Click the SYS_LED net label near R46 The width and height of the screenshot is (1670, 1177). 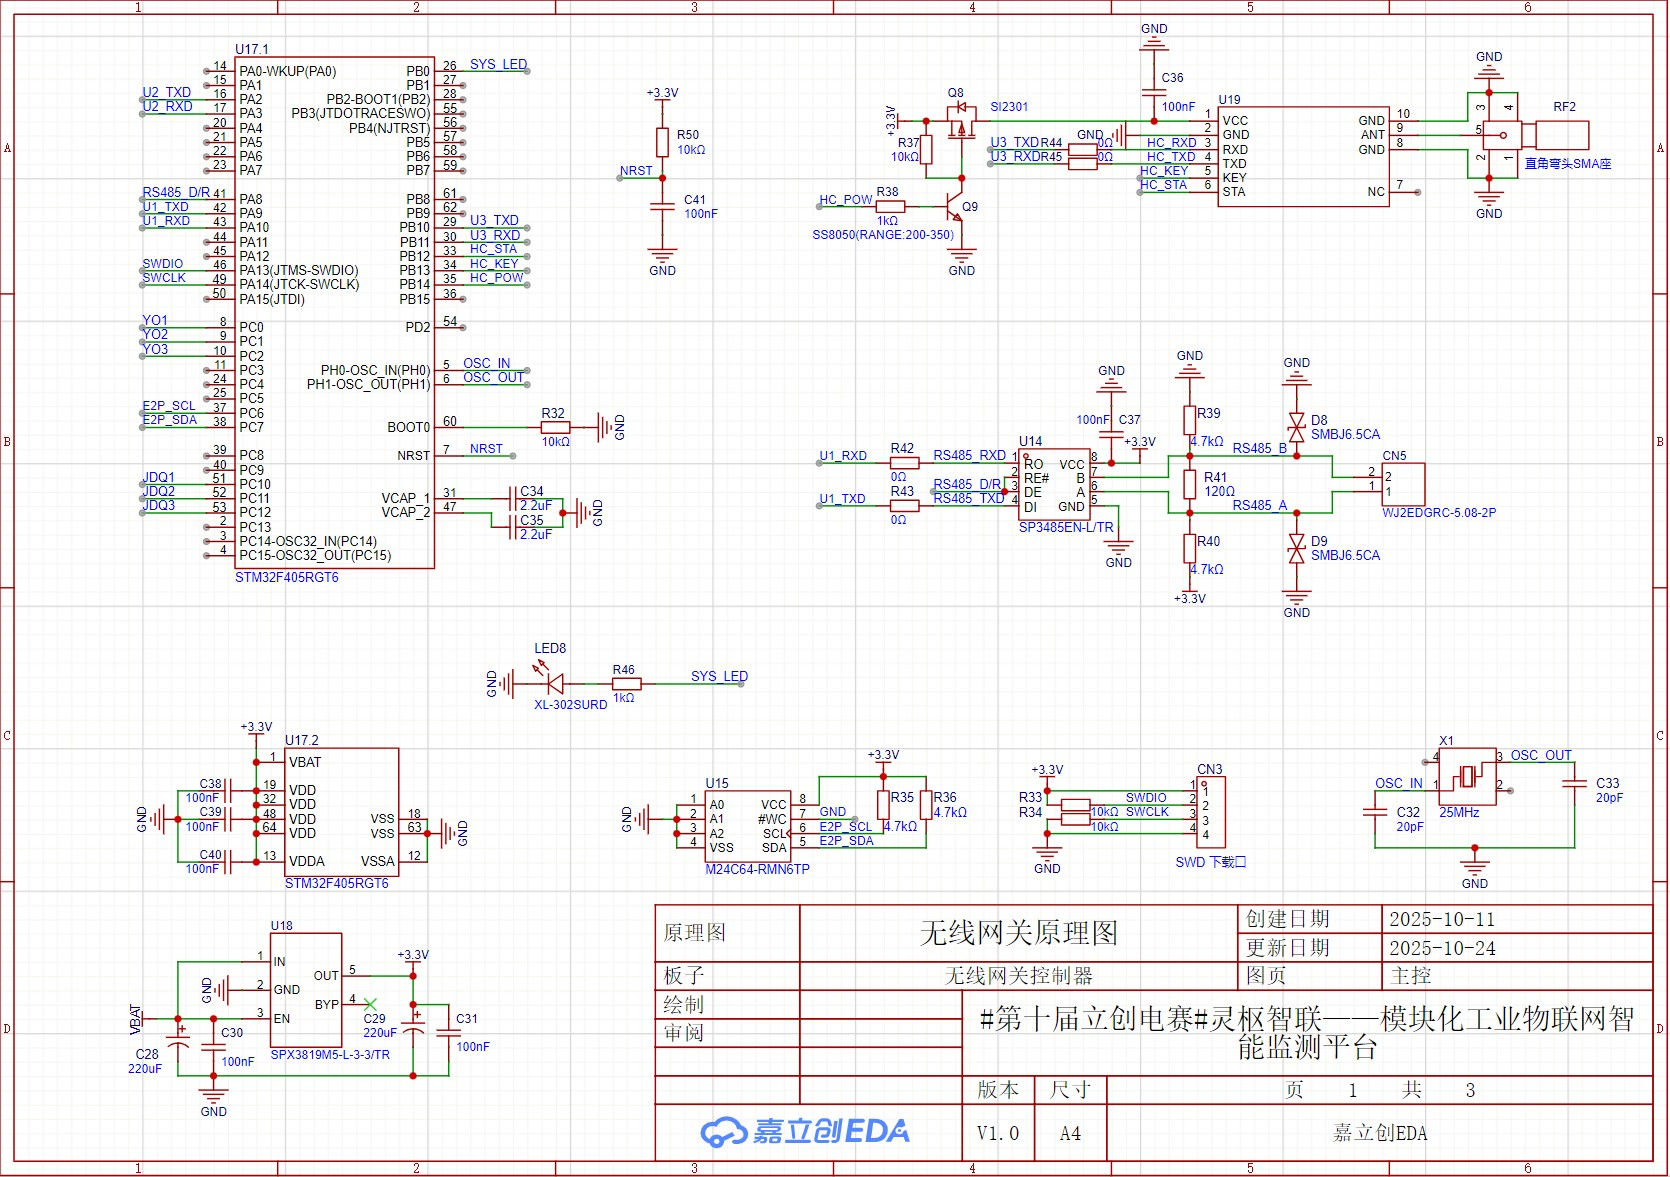click(719, 676)
